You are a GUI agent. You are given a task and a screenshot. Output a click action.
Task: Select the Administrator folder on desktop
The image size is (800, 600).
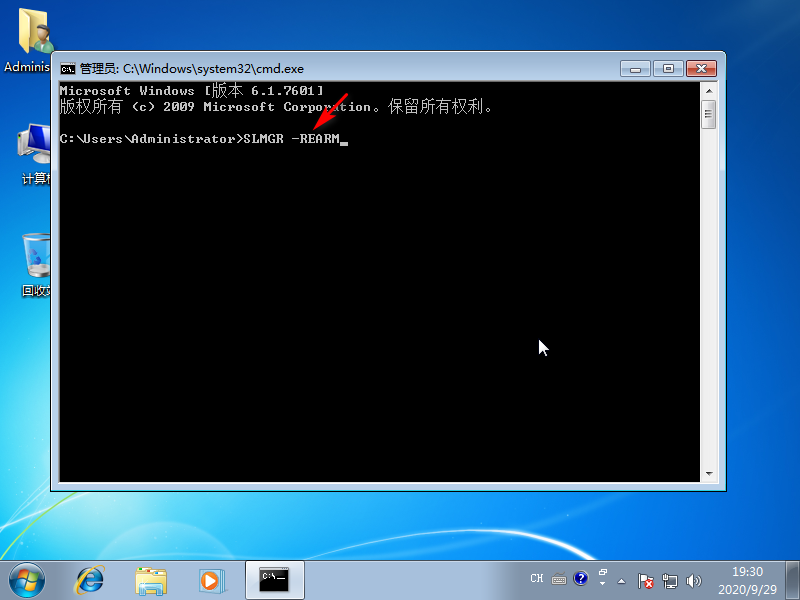pyautogui.click(x=36, y=35)
